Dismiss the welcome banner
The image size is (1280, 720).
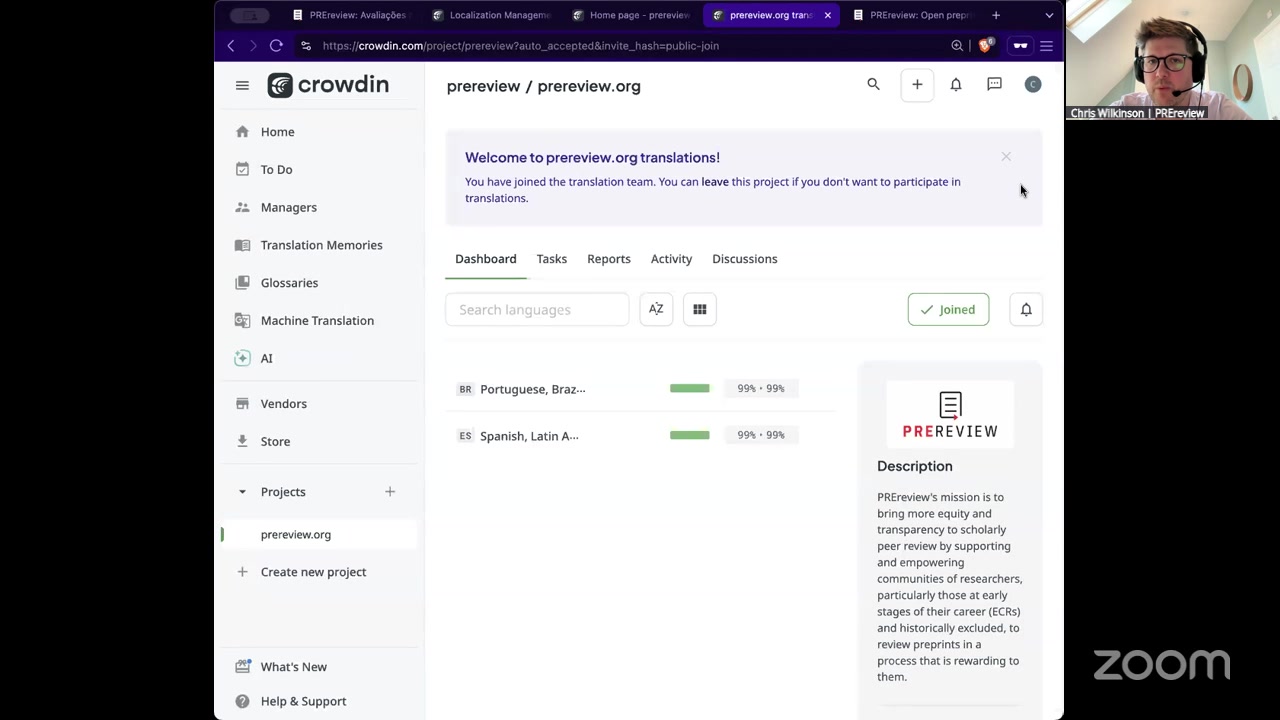point(1006,157)
